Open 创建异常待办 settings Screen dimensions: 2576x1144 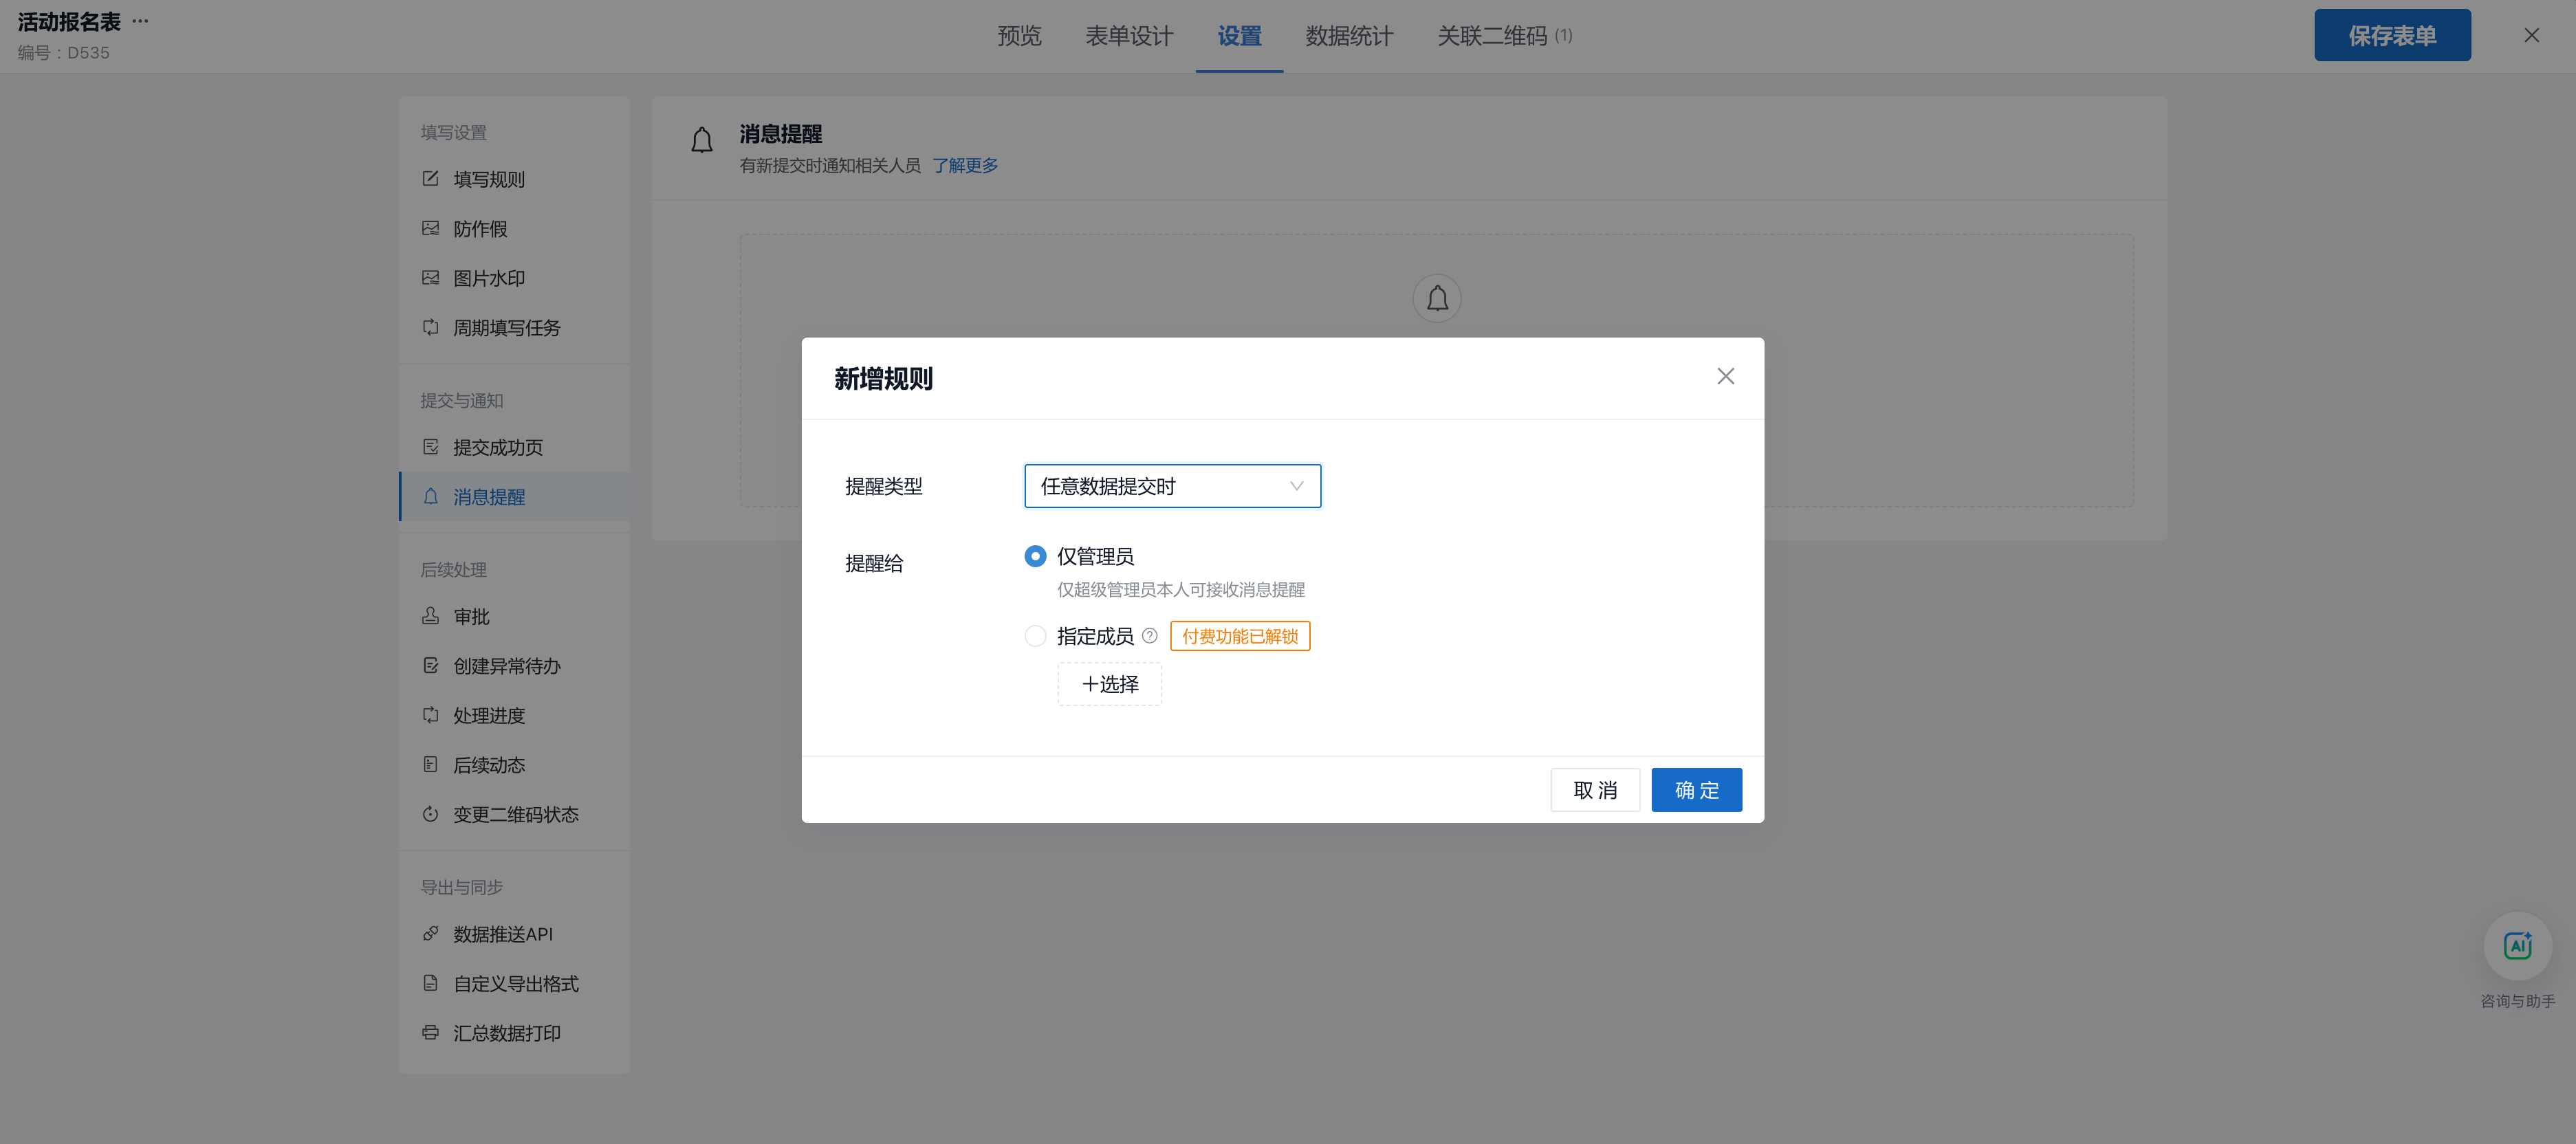(514, 665)
